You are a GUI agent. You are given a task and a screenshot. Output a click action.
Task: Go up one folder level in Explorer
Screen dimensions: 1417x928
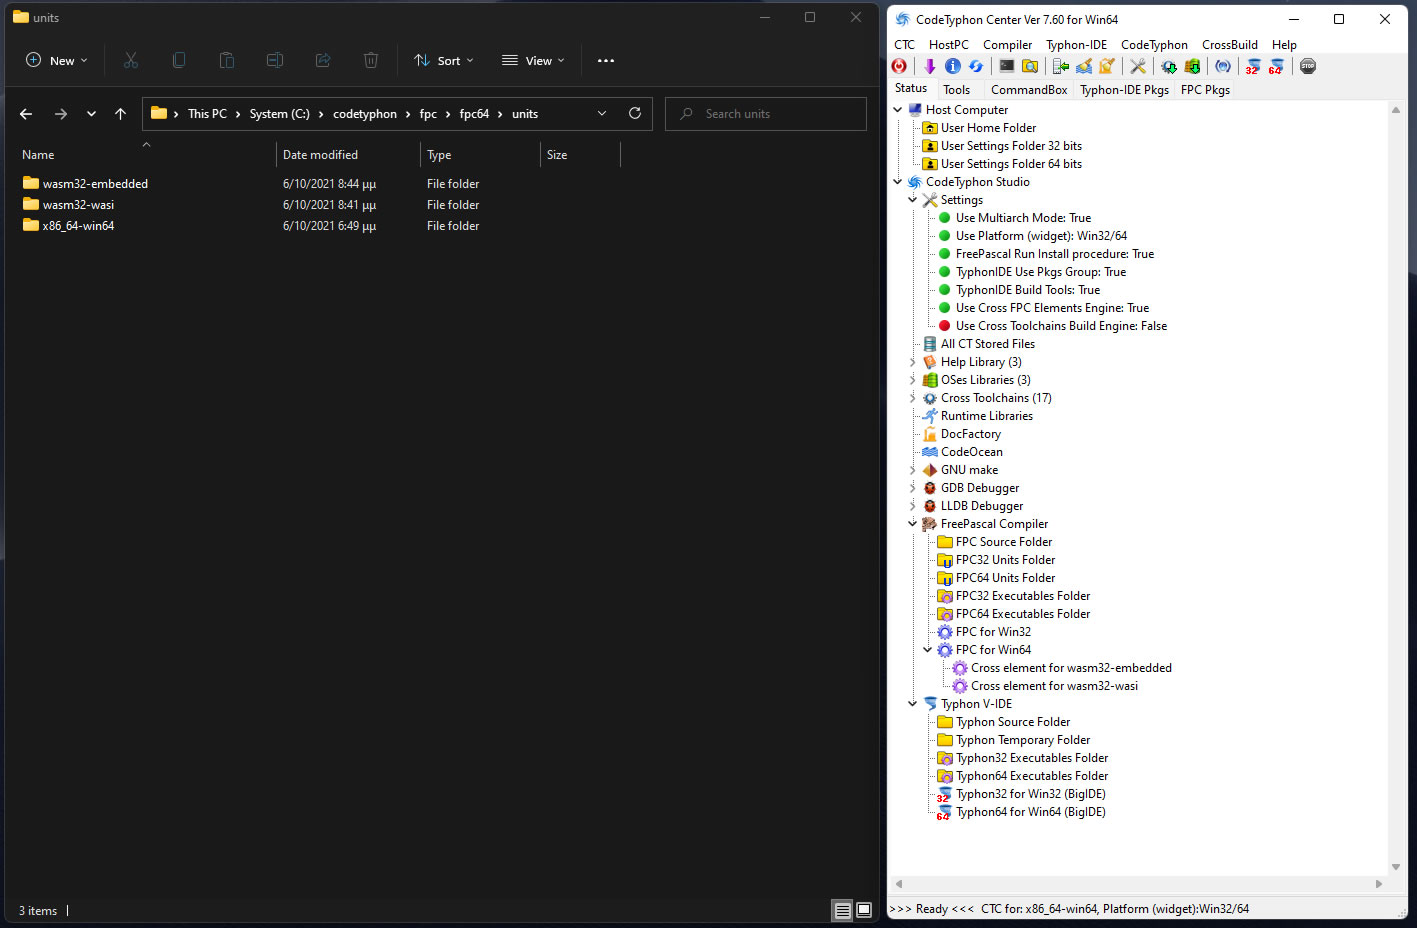click(x=121, y=114)
